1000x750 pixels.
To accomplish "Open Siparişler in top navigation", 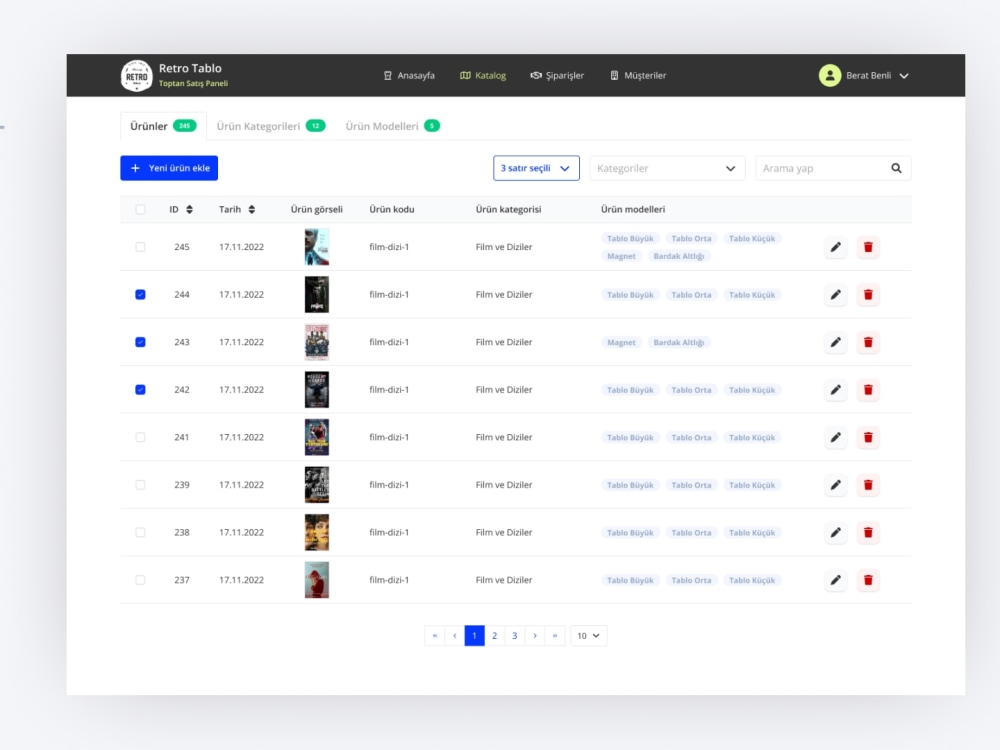I will [557, 75].
